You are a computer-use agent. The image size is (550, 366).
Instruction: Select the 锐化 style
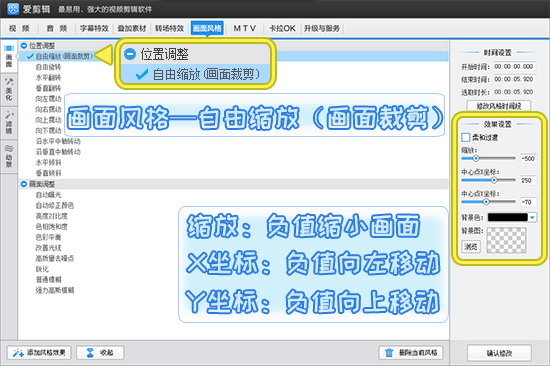42,269
